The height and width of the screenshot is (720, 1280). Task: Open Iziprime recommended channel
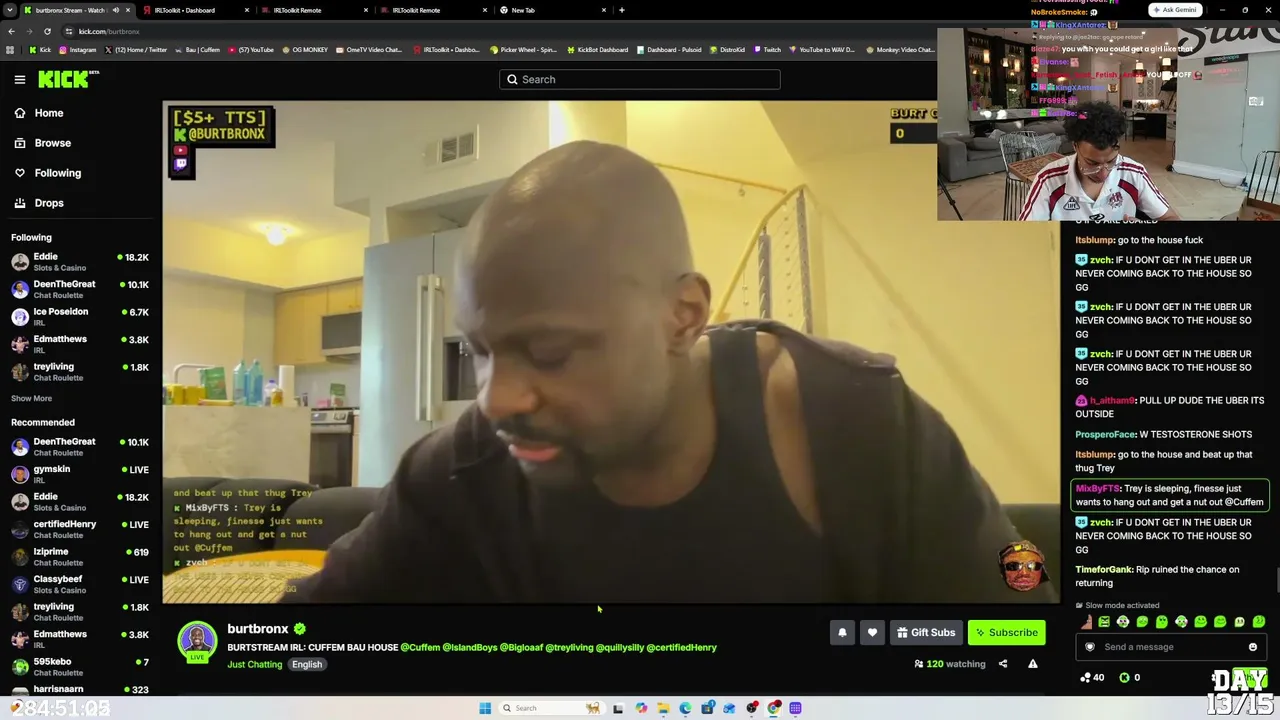point(80,556)
